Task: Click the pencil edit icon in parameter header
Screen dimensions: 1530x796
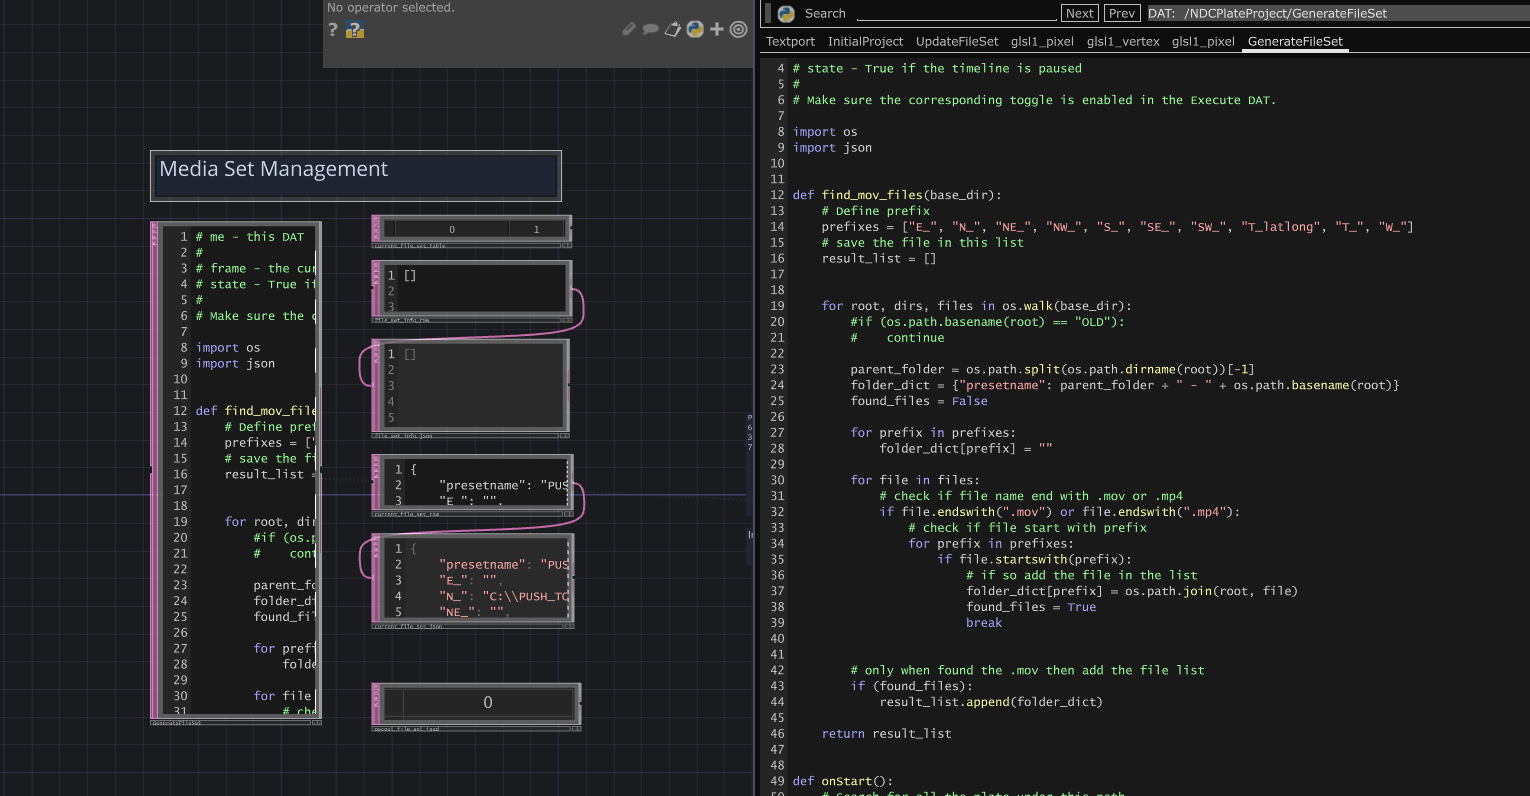Action: click(629, 29)
